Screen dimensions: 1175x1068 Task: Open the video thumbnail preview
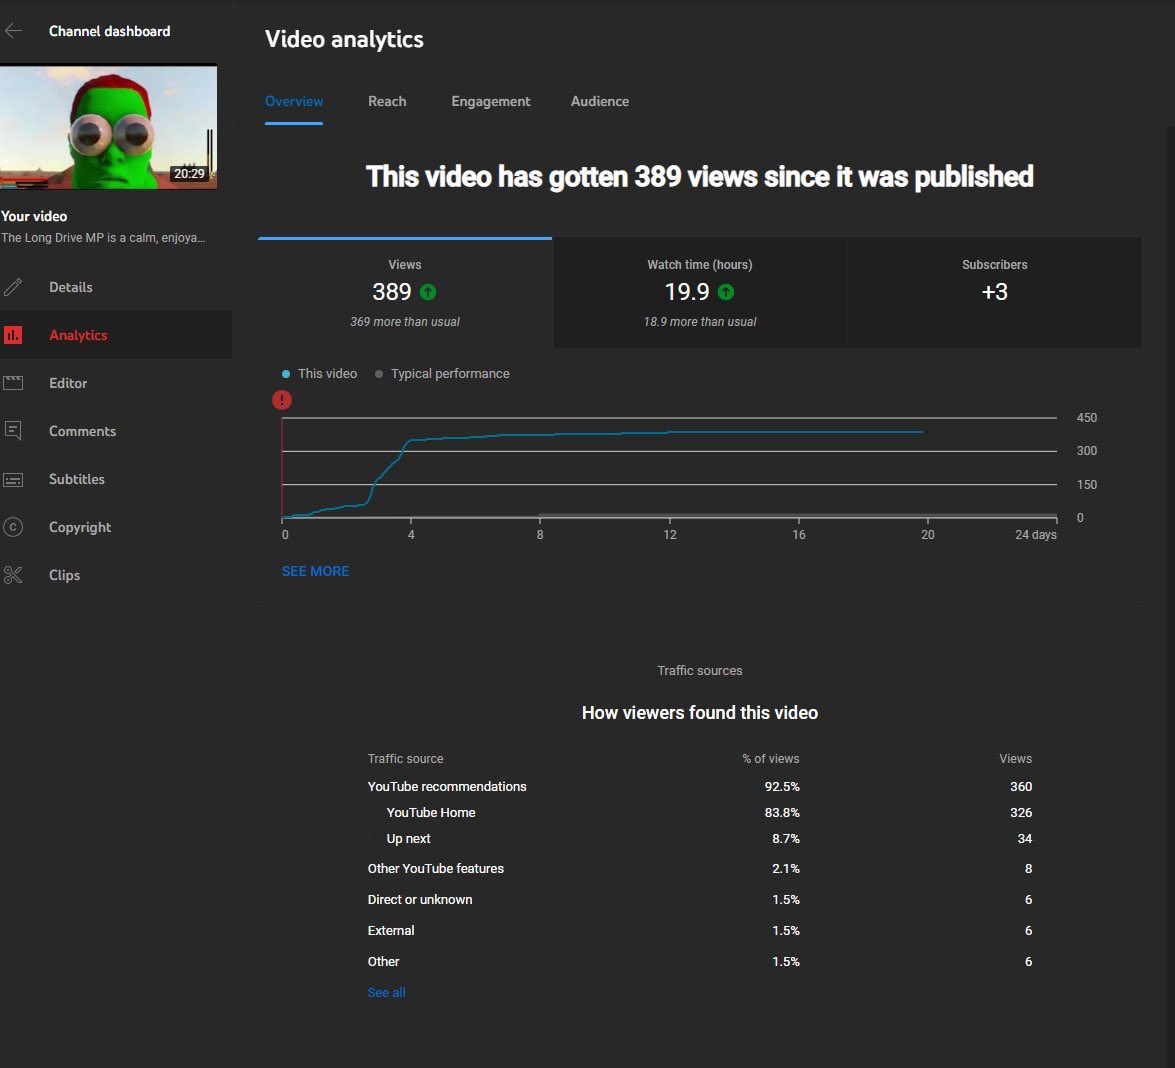109,127
